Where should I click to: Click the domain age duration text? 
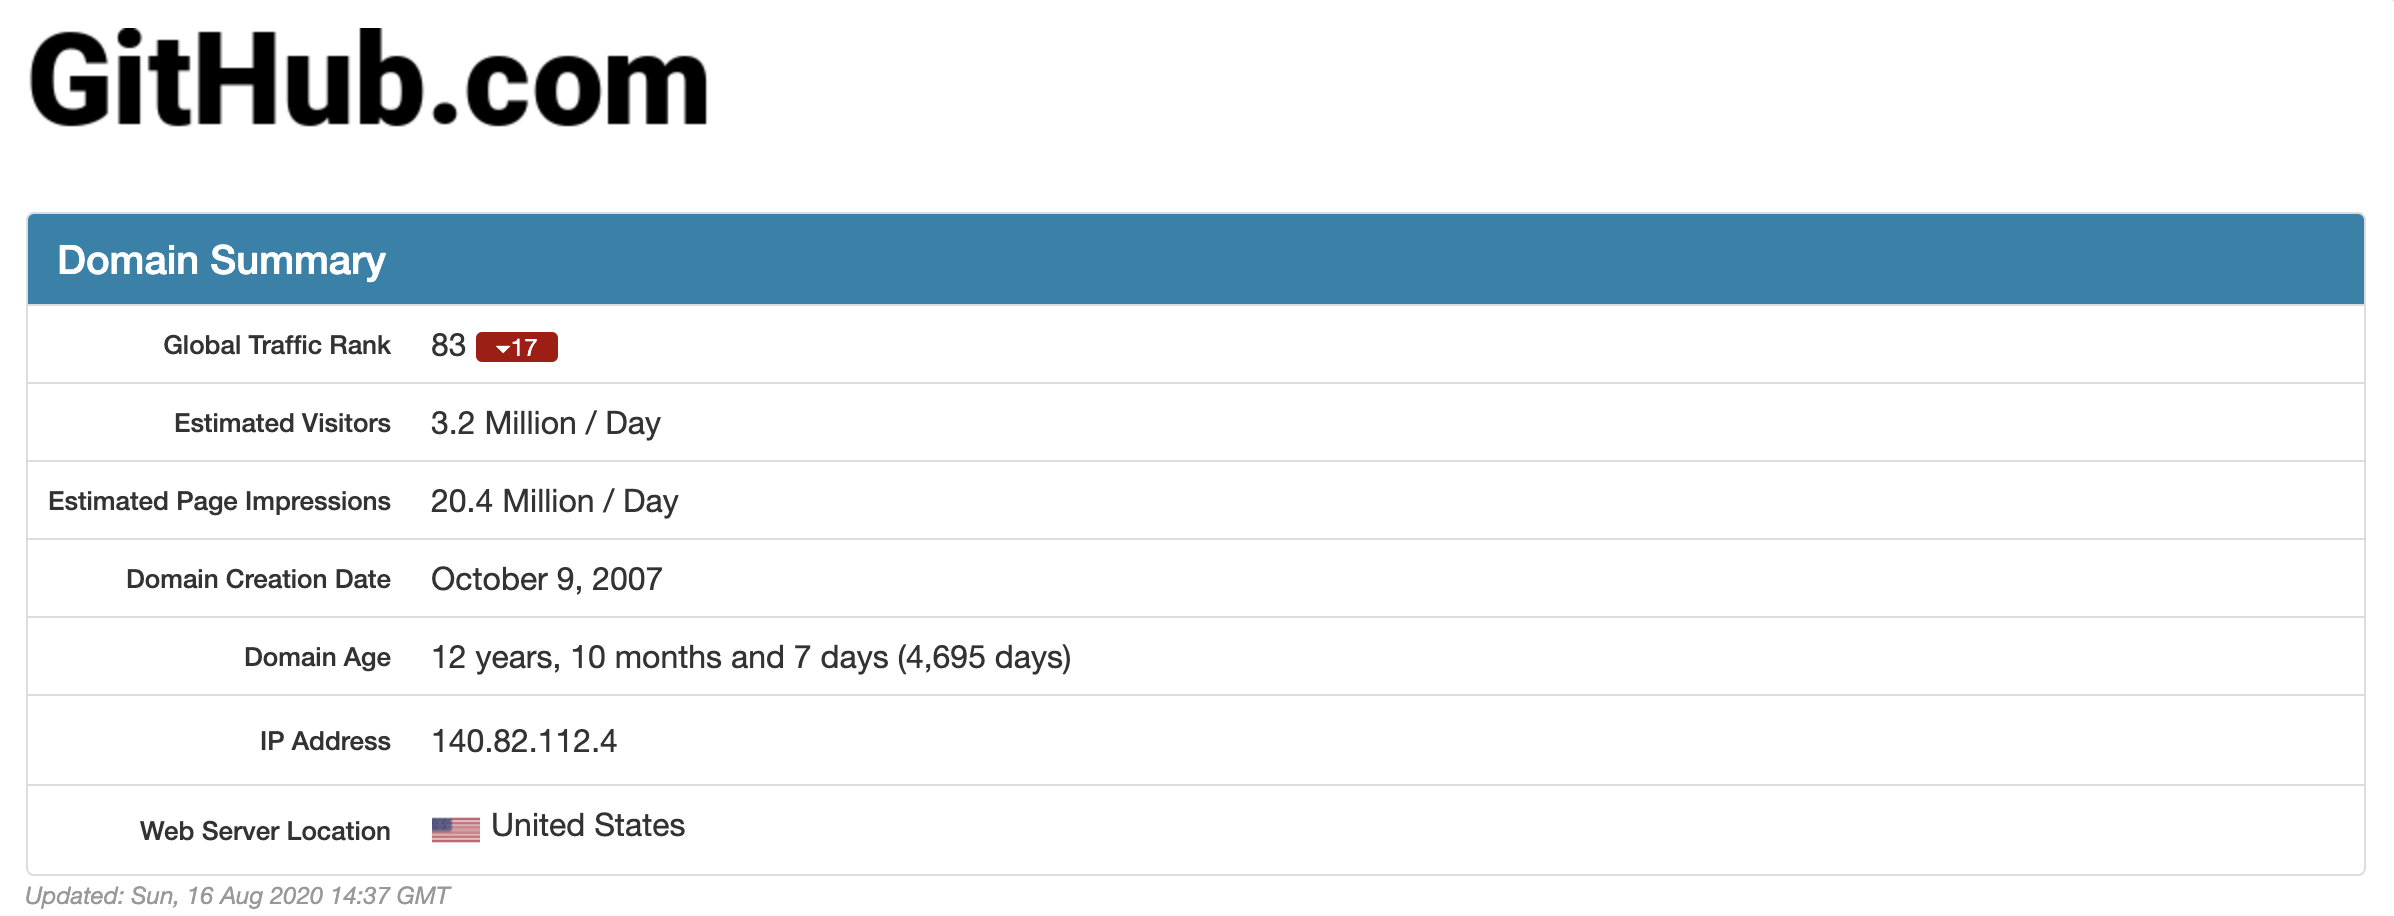750,657
